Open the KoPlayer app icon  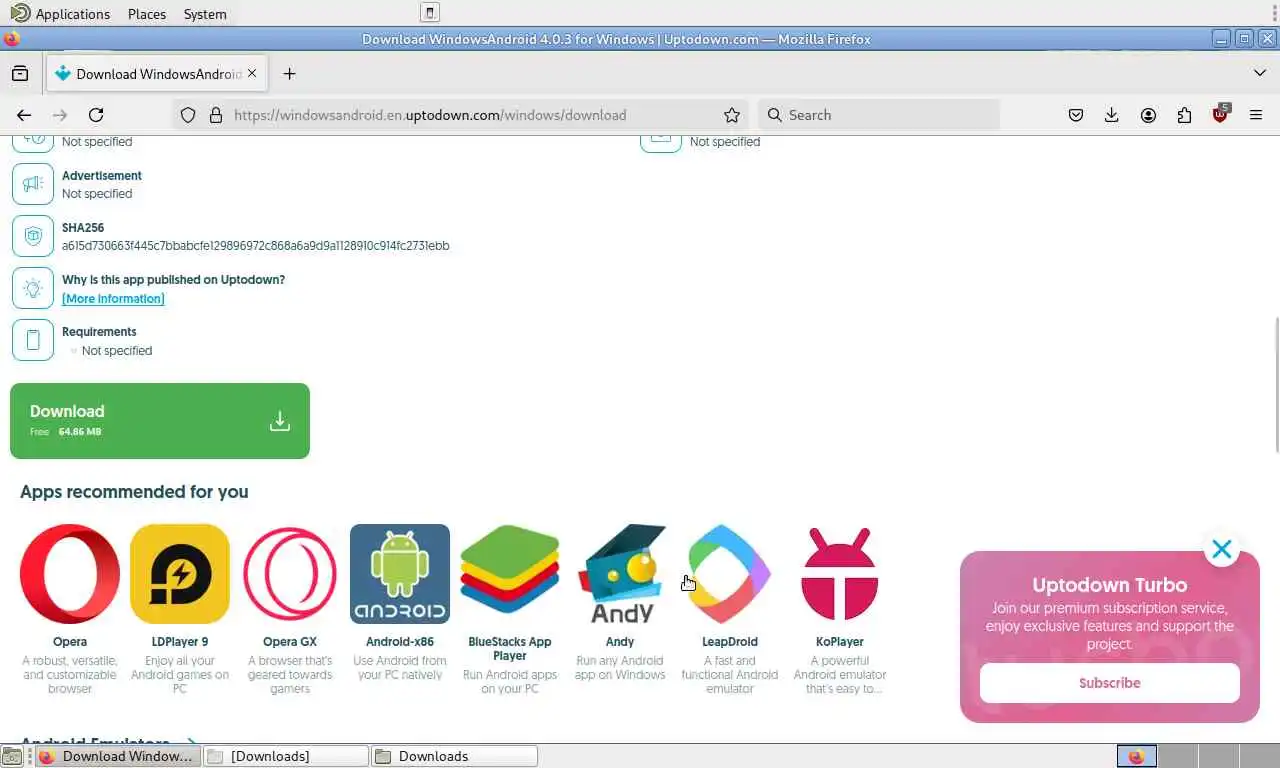(840, 574)
